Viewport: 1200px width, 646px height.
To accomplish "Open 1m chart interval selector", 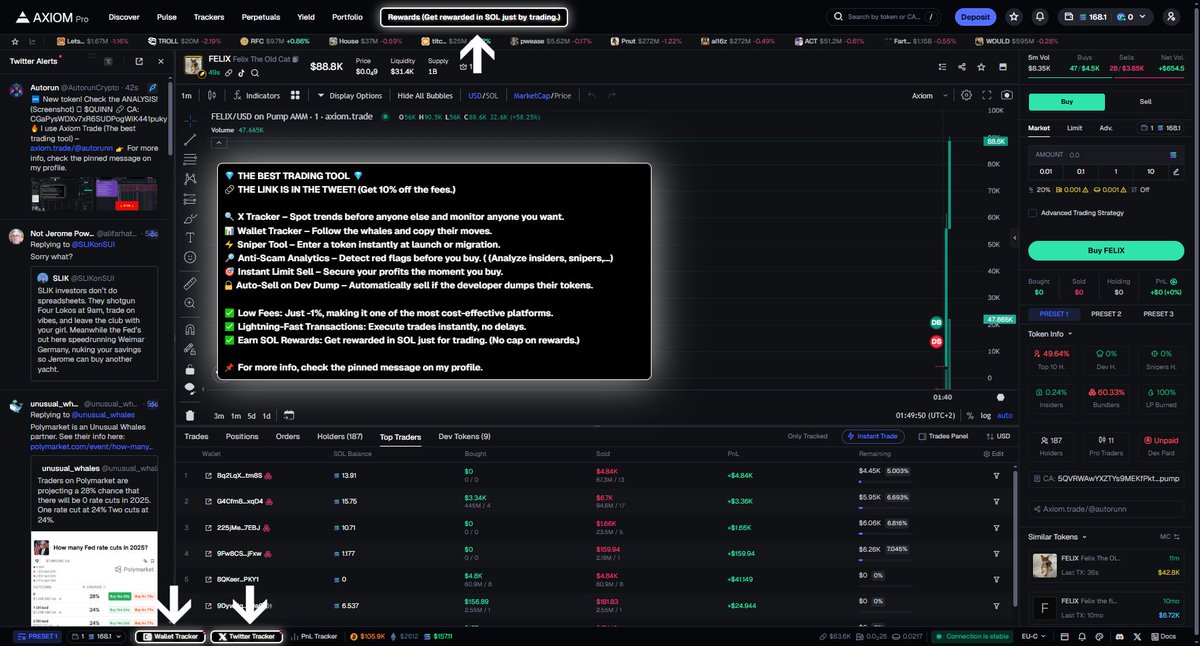I will tap(187, 95).
